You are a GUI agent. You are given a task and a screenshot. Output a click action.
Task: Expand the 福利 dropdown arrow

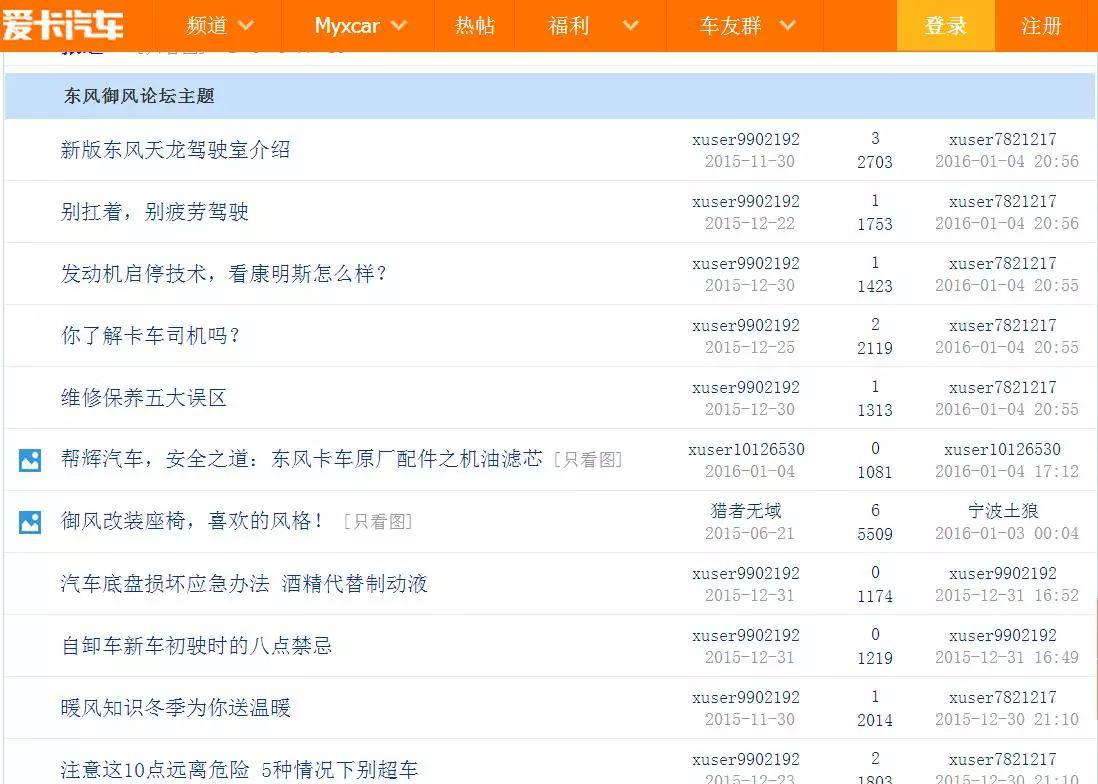point(630,26)
